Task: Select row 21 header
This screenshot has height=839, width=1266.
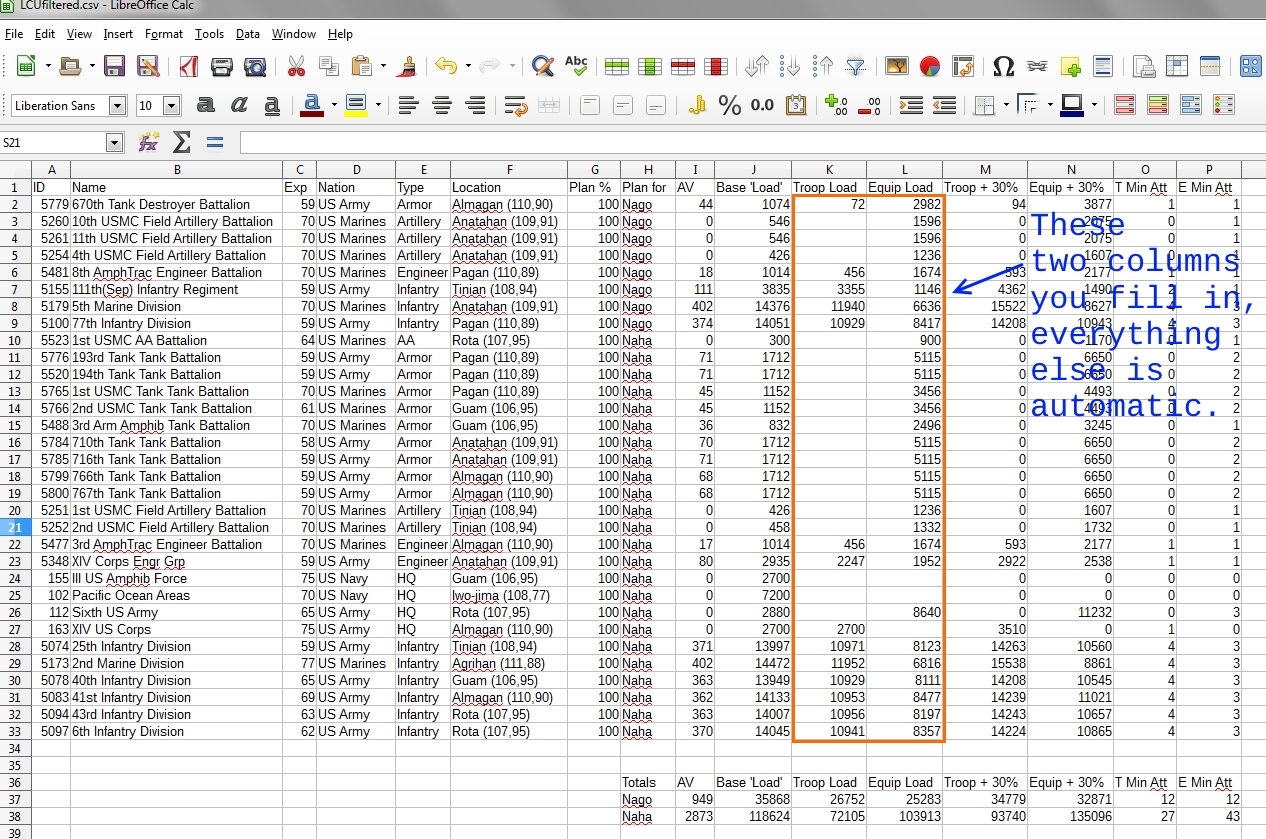Action: [x=15, y=527]
